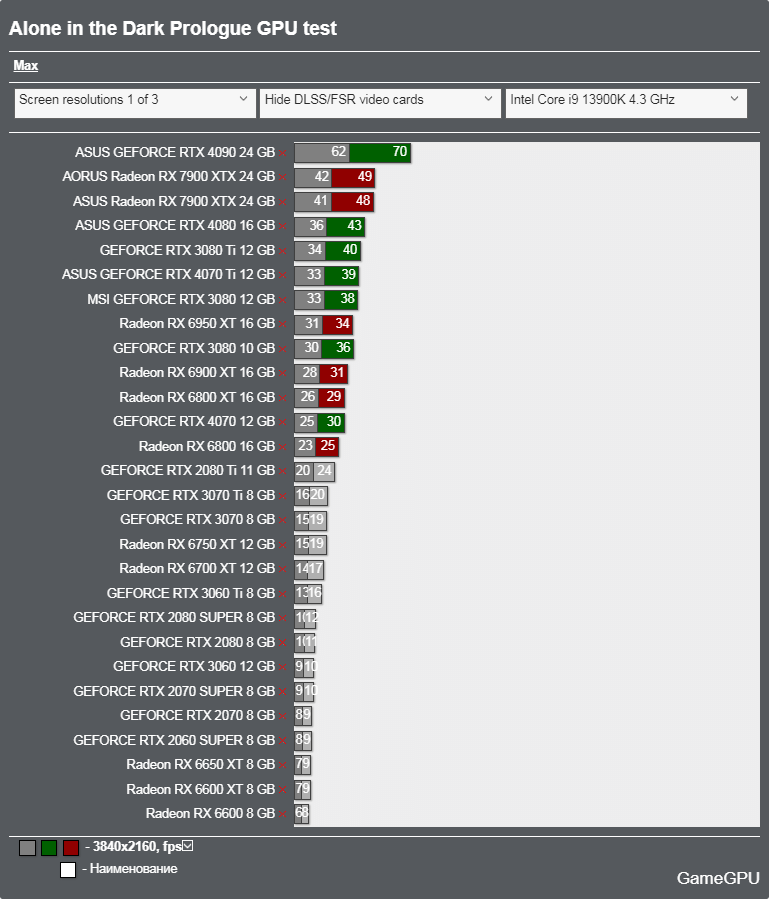Delete Radeon RX 6600 8 GB row via red X
This screenshot has height=899, width=769.
coord(283,814)
